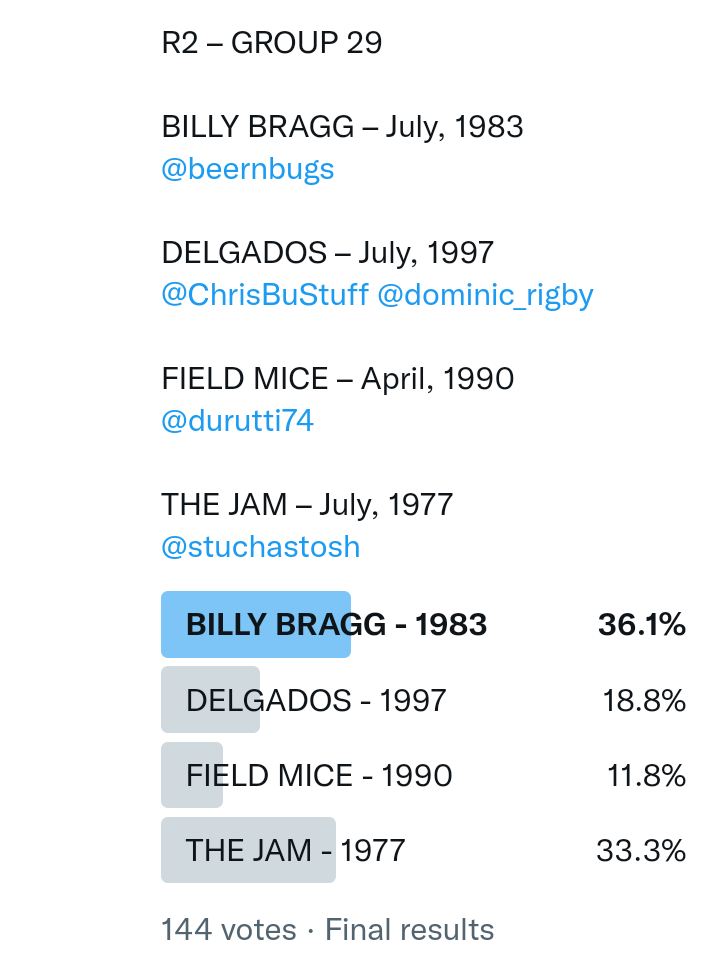The width and height of the screenshot is (720, 967).
Task: Click the 11.8% poll percentage
Action: coord(646,775)
